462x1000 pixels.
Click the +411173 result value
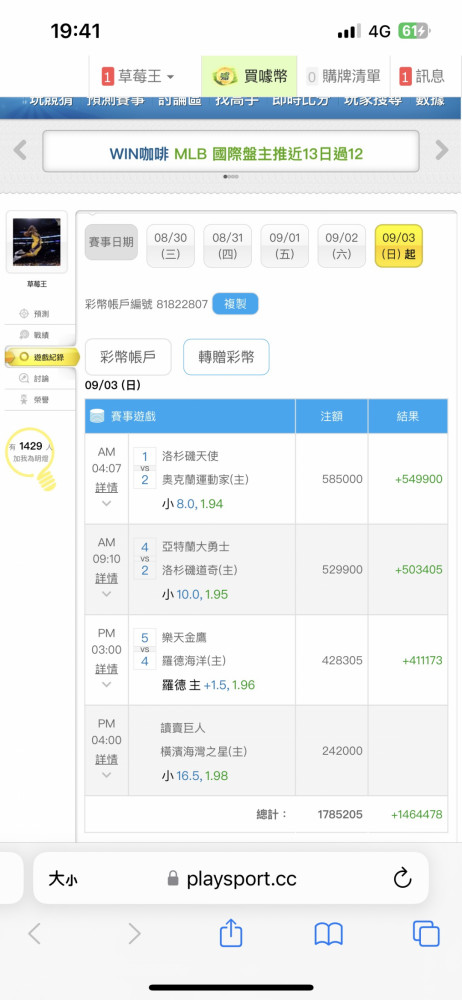point(422,661)
